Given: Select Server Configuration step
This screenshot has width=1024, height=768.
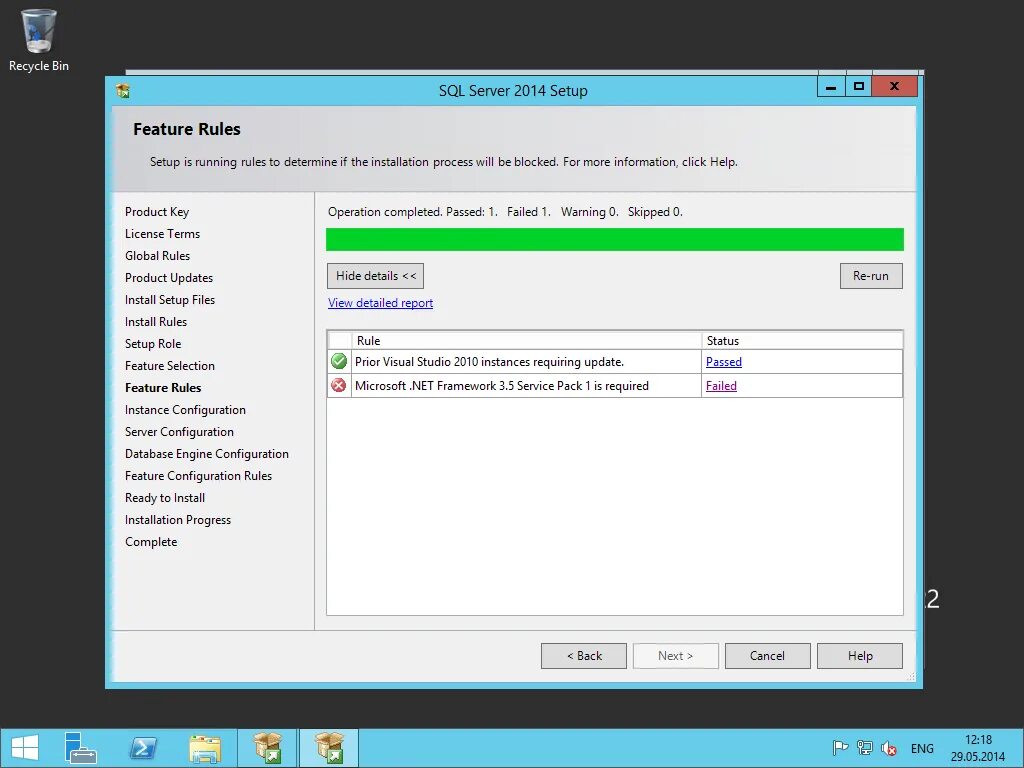Looking at the screenshot, I should (180, 432).
